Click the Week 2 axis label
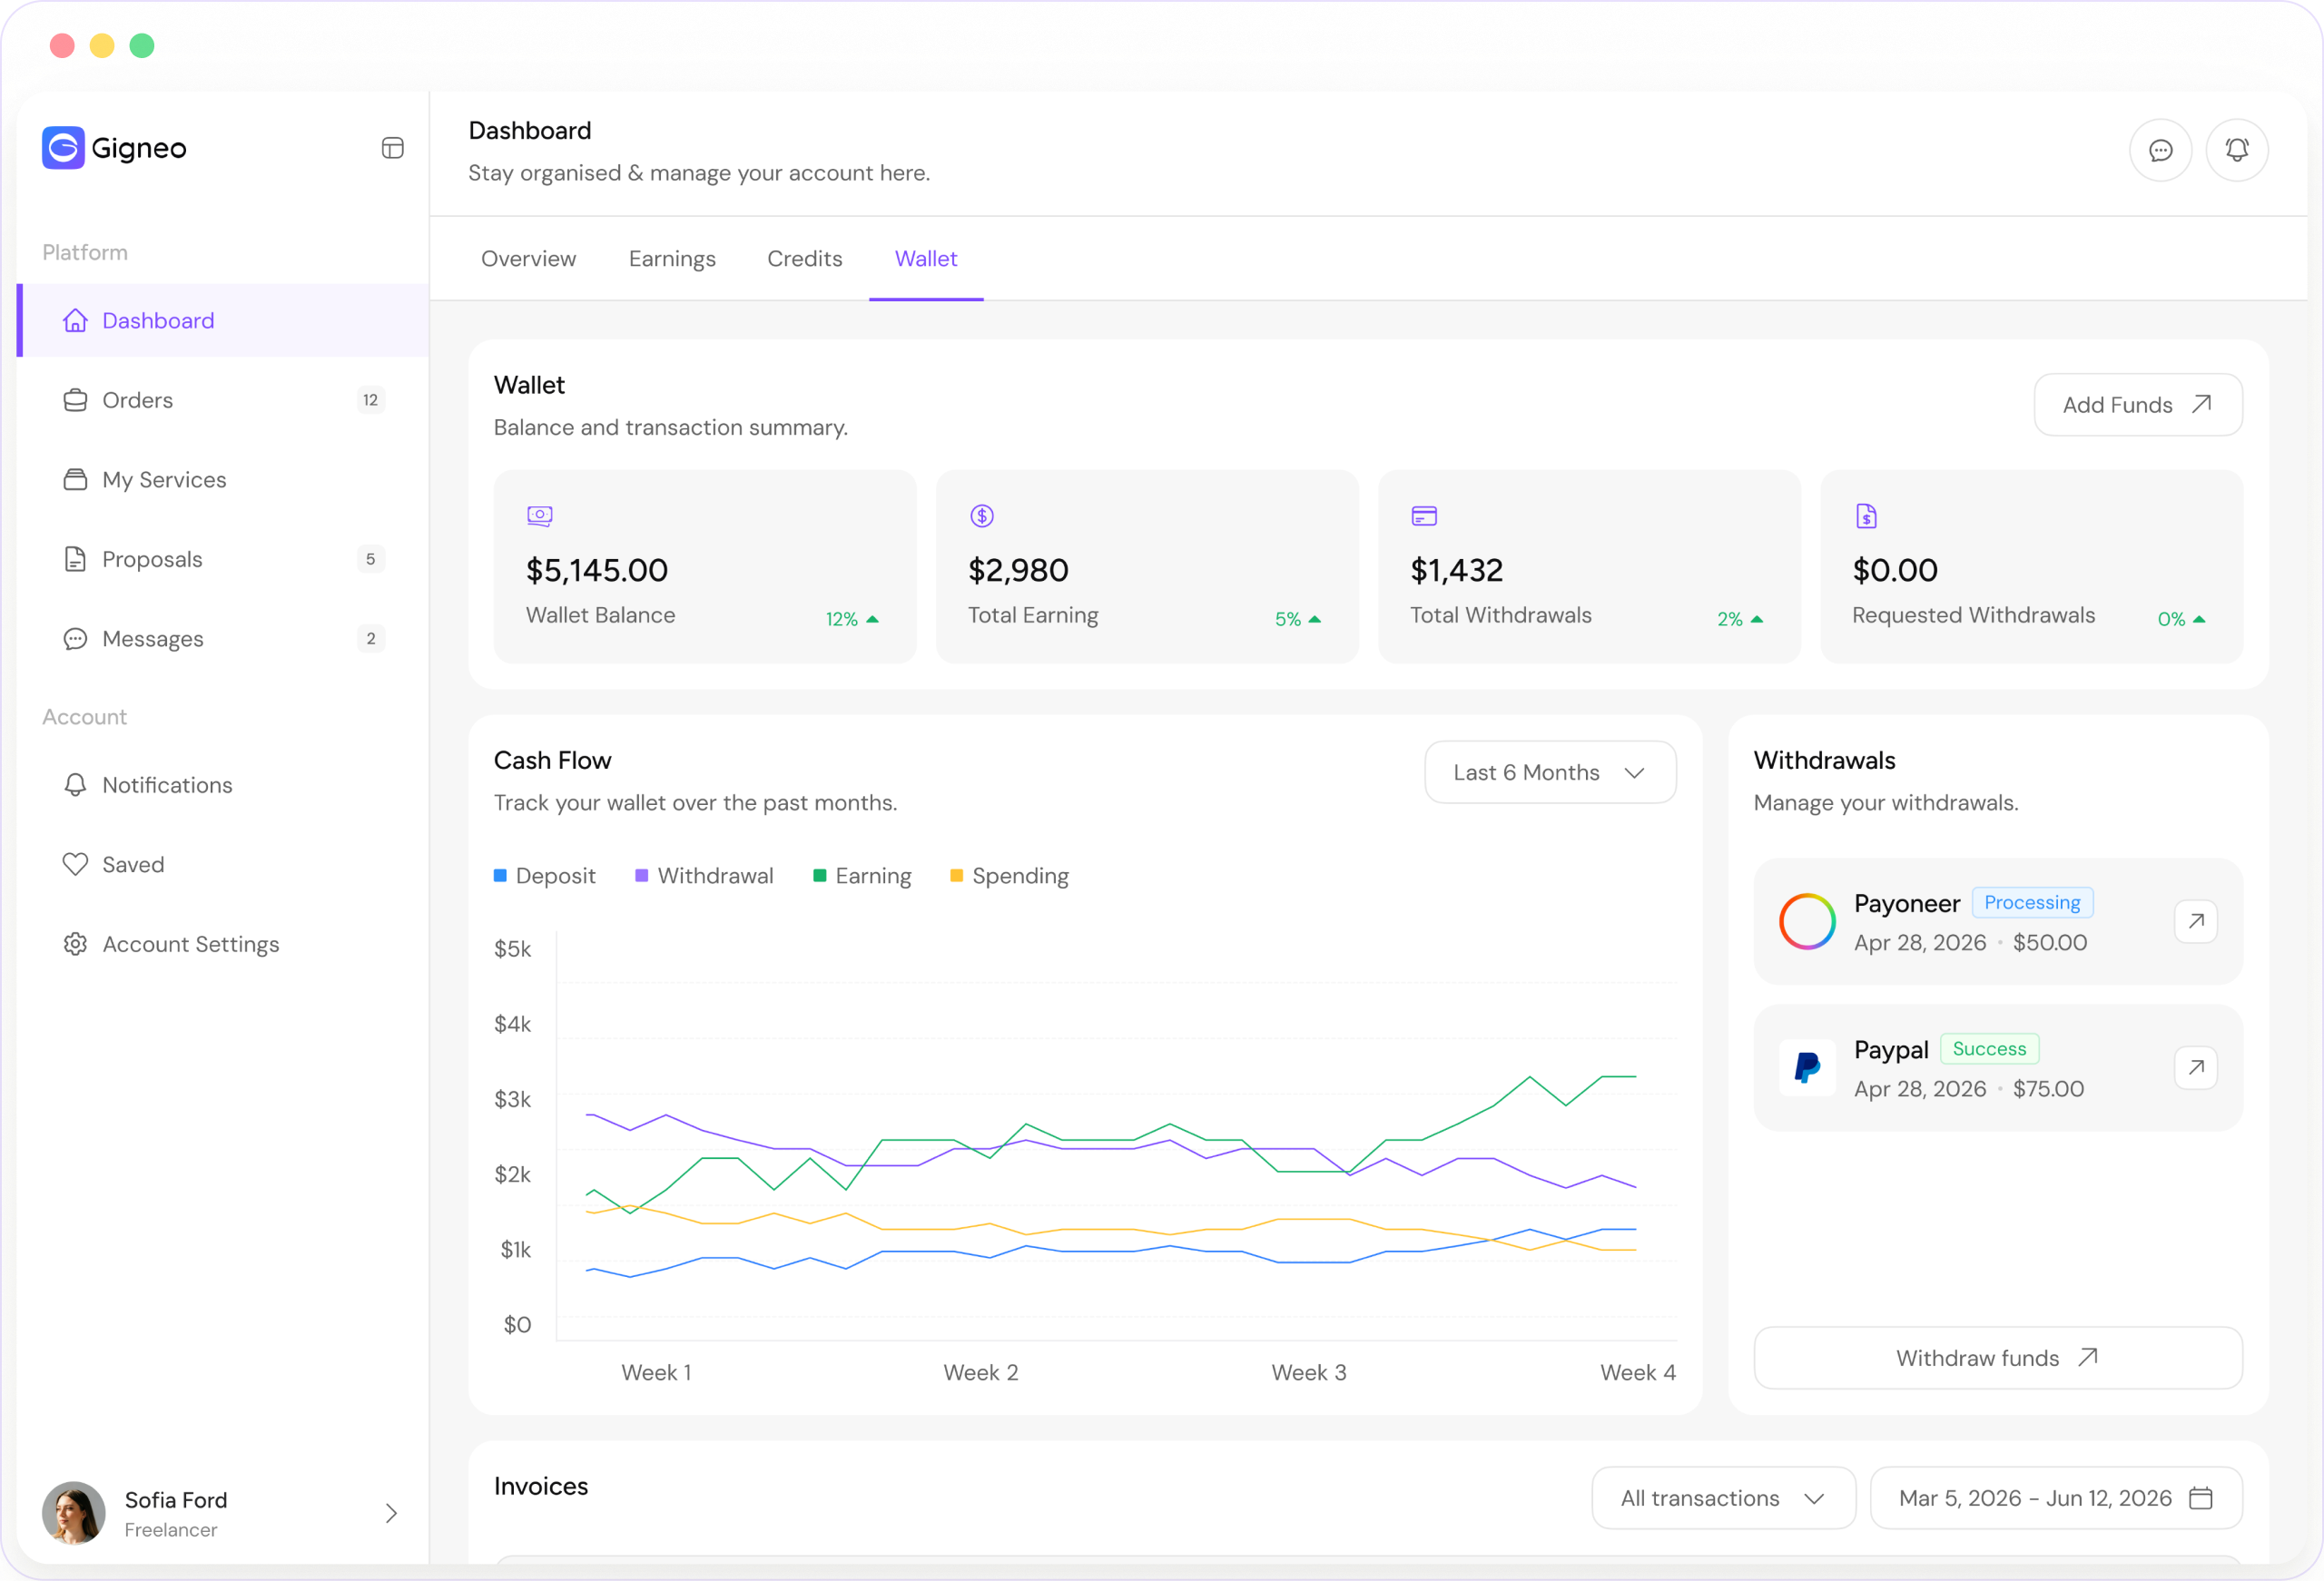 tap(981, 1373)
